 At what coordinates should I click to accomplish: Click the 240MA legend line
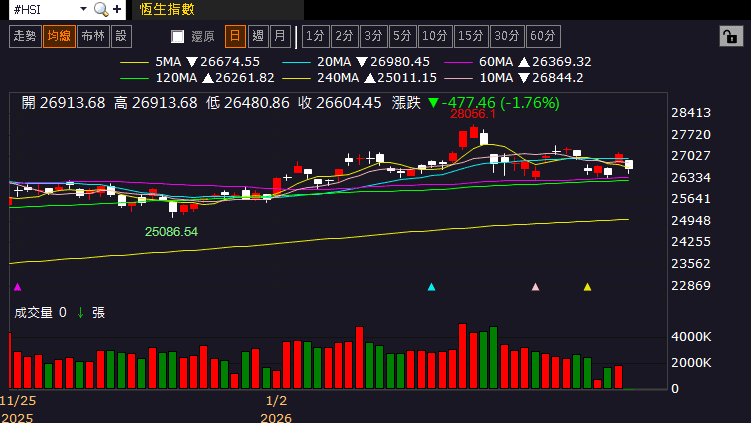[x=296, y=78]
